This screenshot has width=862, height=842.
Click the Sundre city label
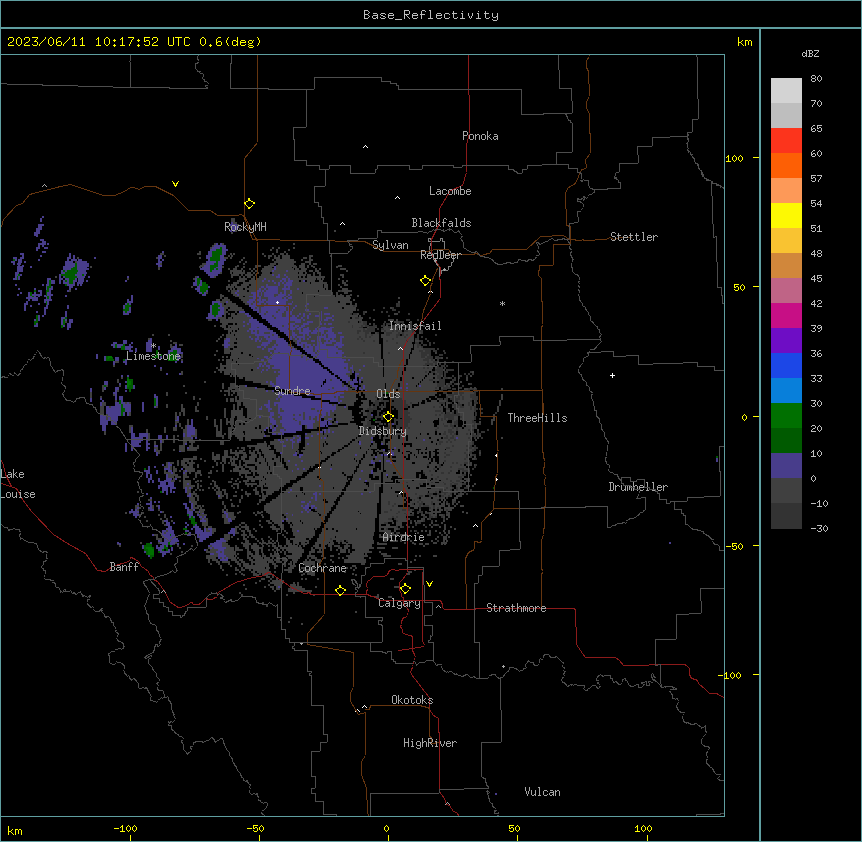point(292,391)
